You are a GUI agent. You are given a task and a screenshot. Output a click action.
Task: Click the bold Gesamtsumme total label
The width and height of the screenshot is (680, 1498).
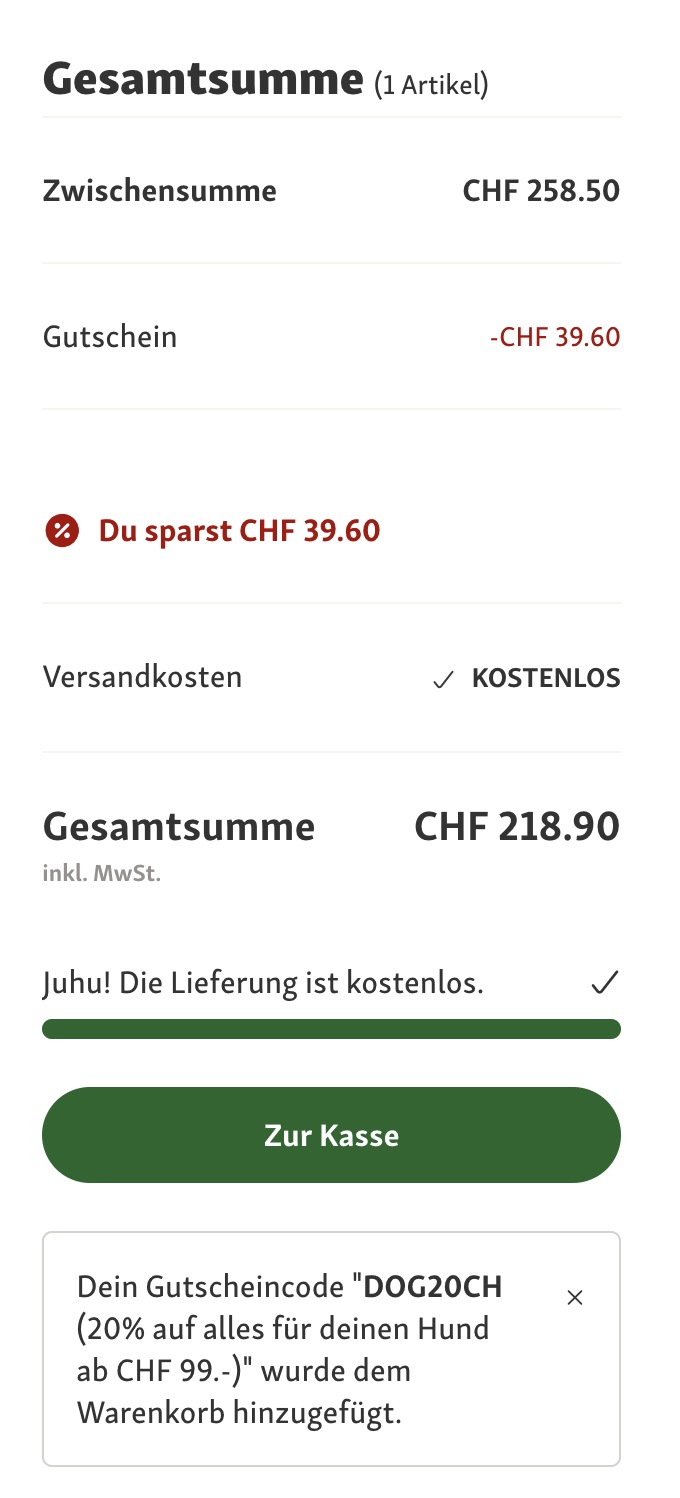point(179,827)
